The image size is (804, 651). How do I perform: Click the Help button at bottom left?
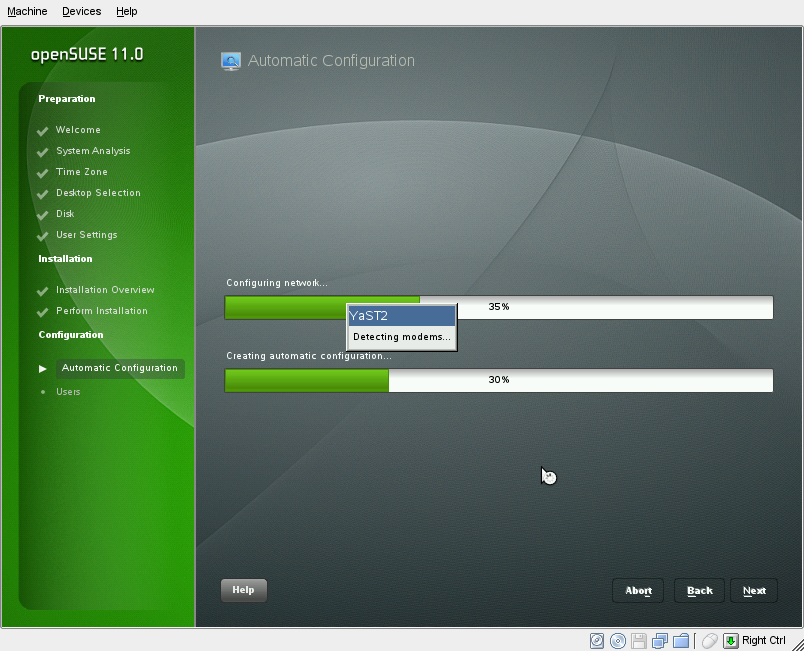pyautogui.click(x=243, y=590)
